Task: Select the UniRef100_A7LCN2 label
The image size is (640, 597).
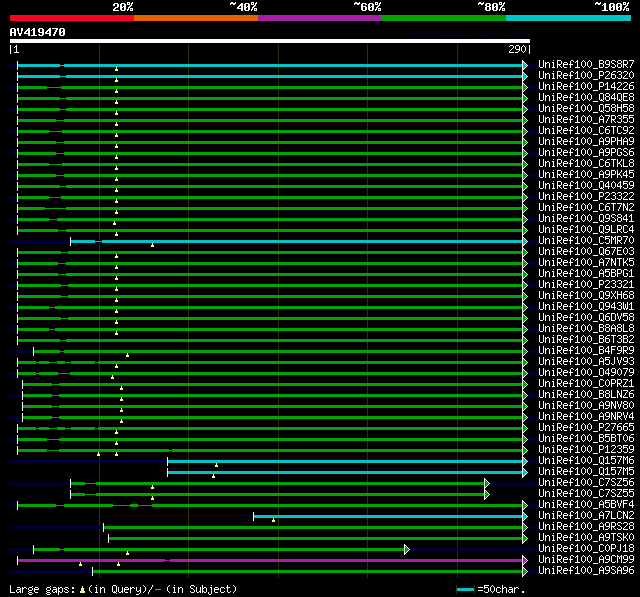Action: click(x=586, y=516)
